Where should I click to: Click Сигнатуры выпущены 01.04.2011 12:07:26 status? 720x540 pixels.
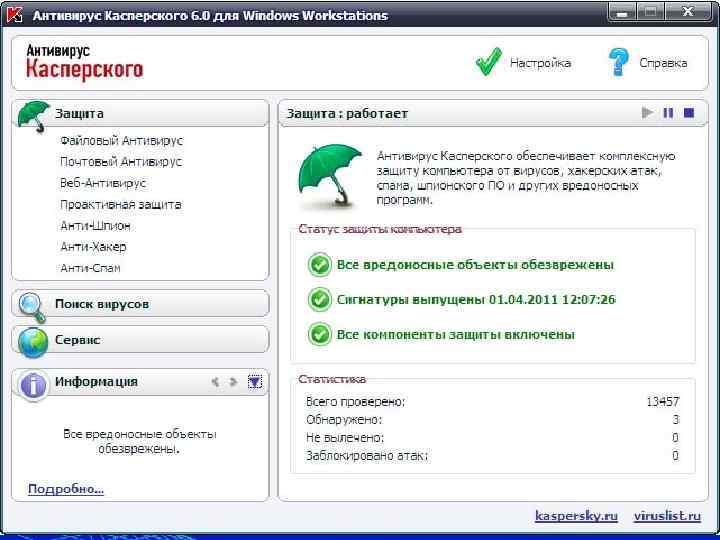tap(476, 300)
